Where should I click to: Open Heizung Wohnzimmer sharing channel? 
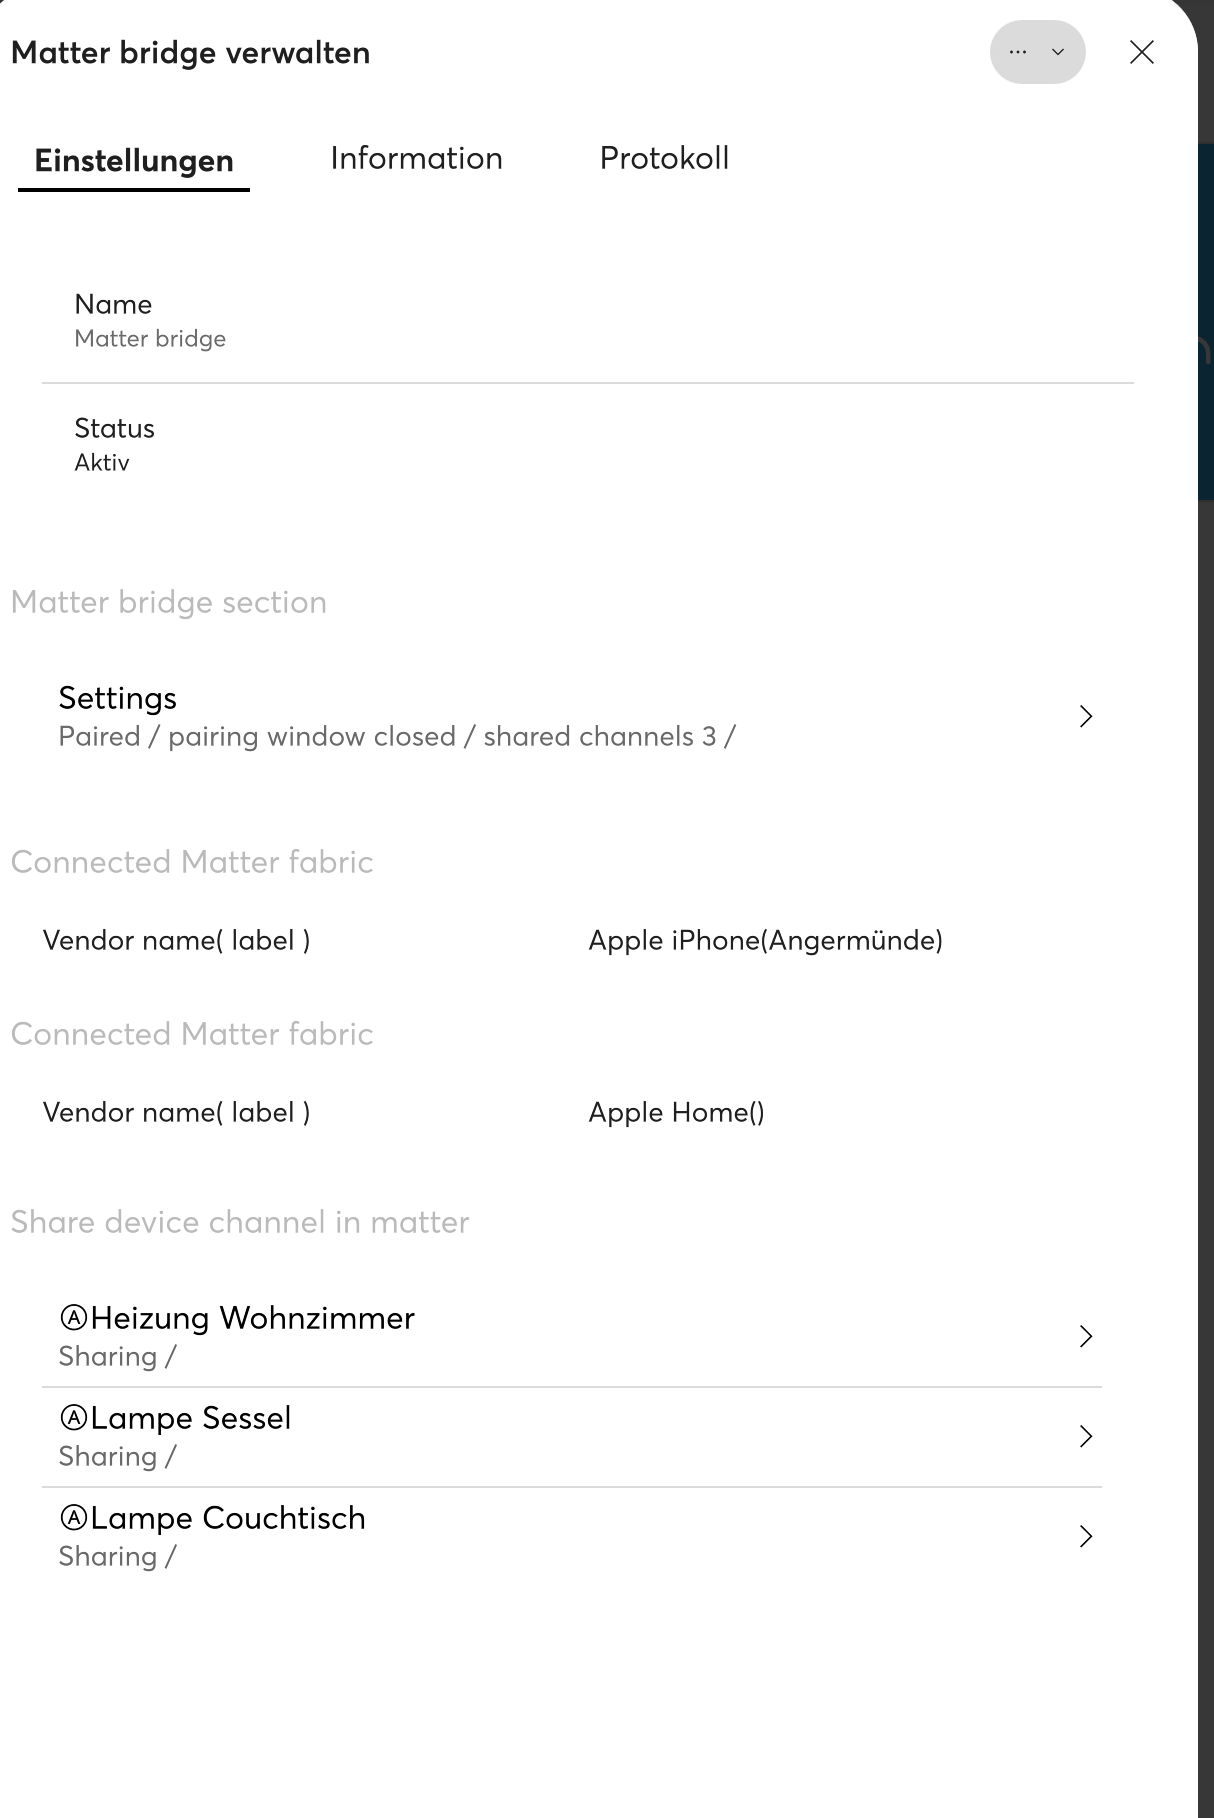click(x=252, y=1336)
